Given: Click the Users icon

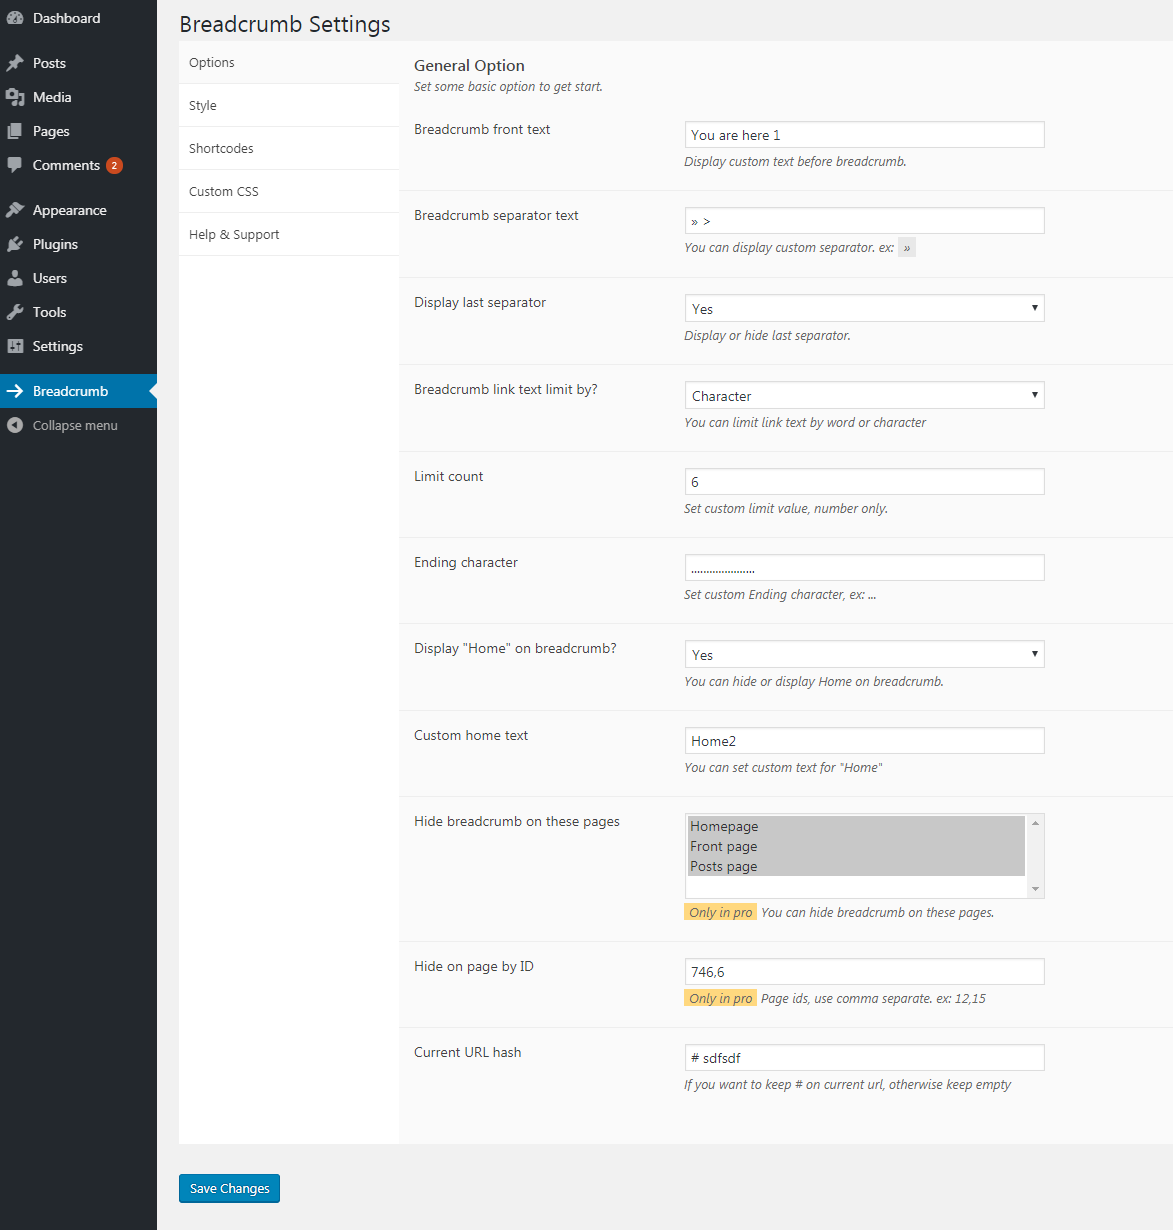Looking at the screenshot, I should click(x=16, y=277).
